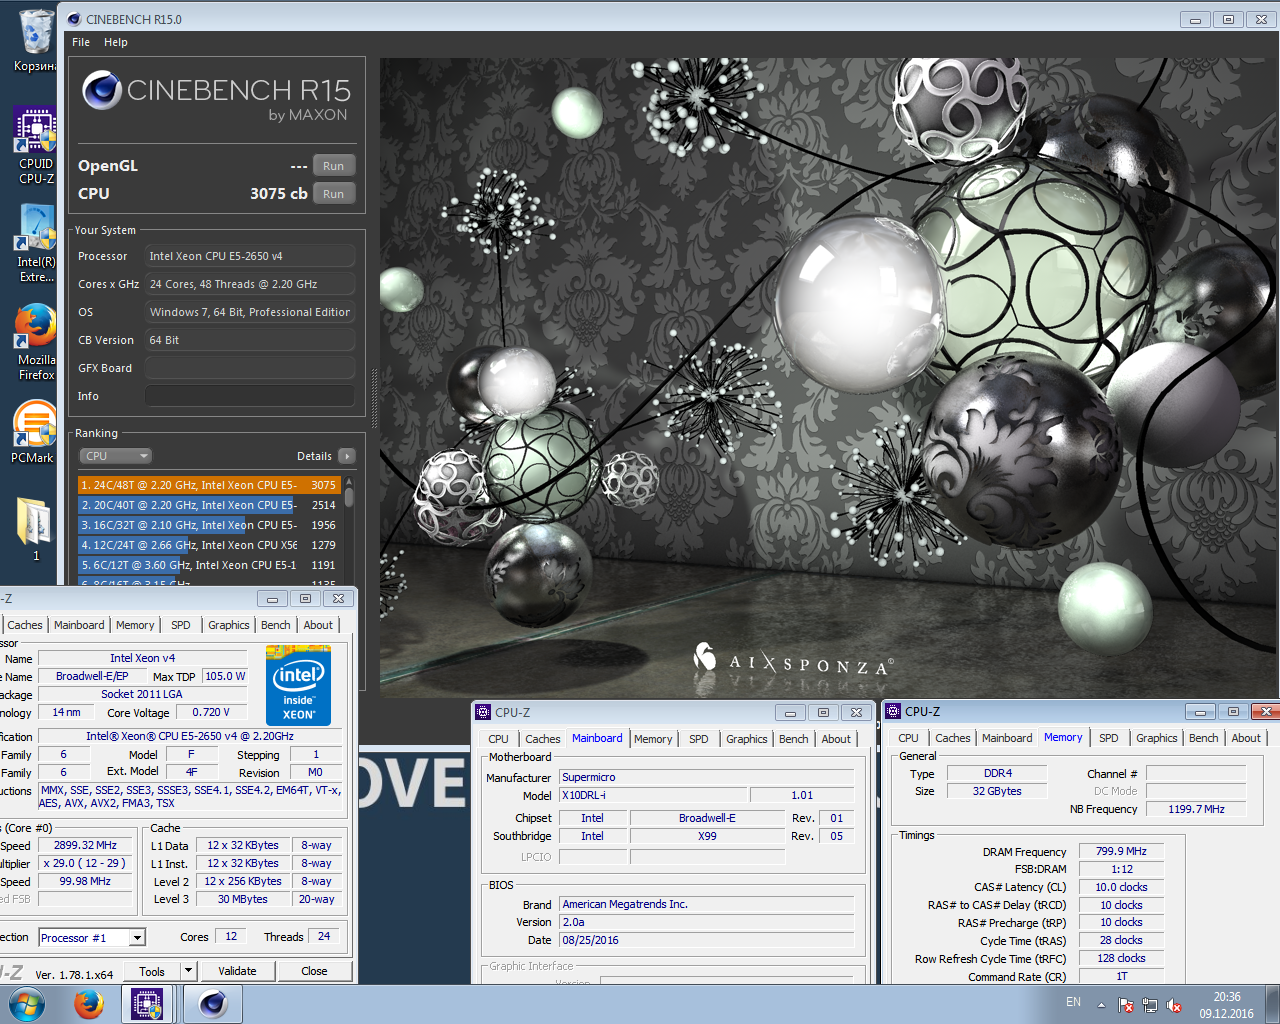The height and width of the screenshot is (1024, 1280).
Task: Click the rendered Cinebench scene image
Action: point(829,377)
